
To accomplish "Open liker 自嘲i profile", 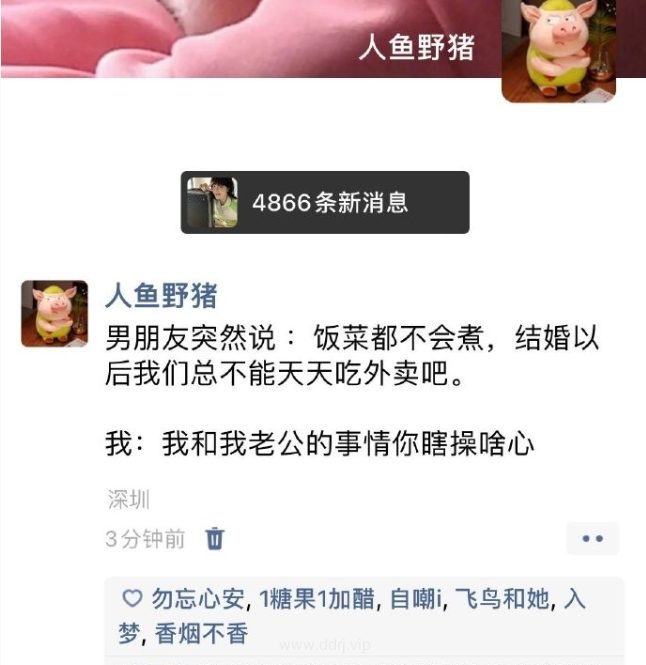I will coord(416,599).
